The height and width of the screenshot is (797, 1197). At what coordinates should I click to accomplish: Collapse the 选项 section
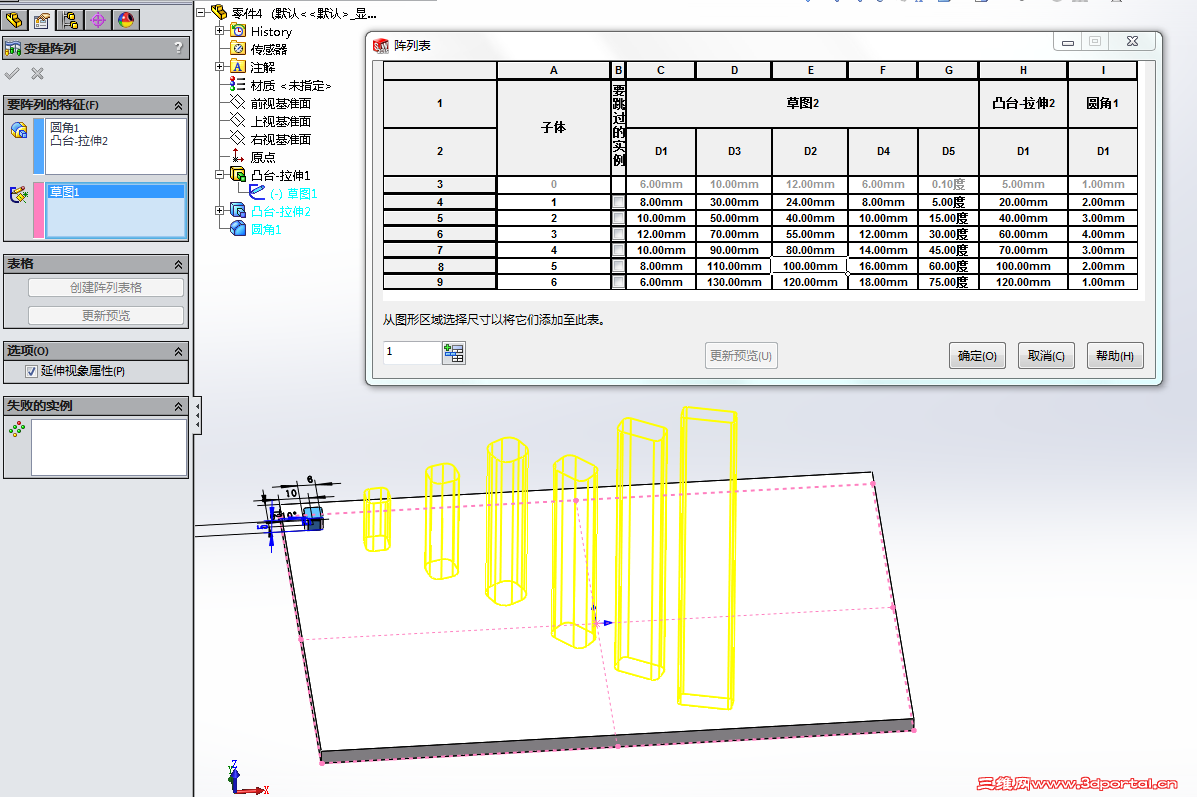(x=179, y=351)
